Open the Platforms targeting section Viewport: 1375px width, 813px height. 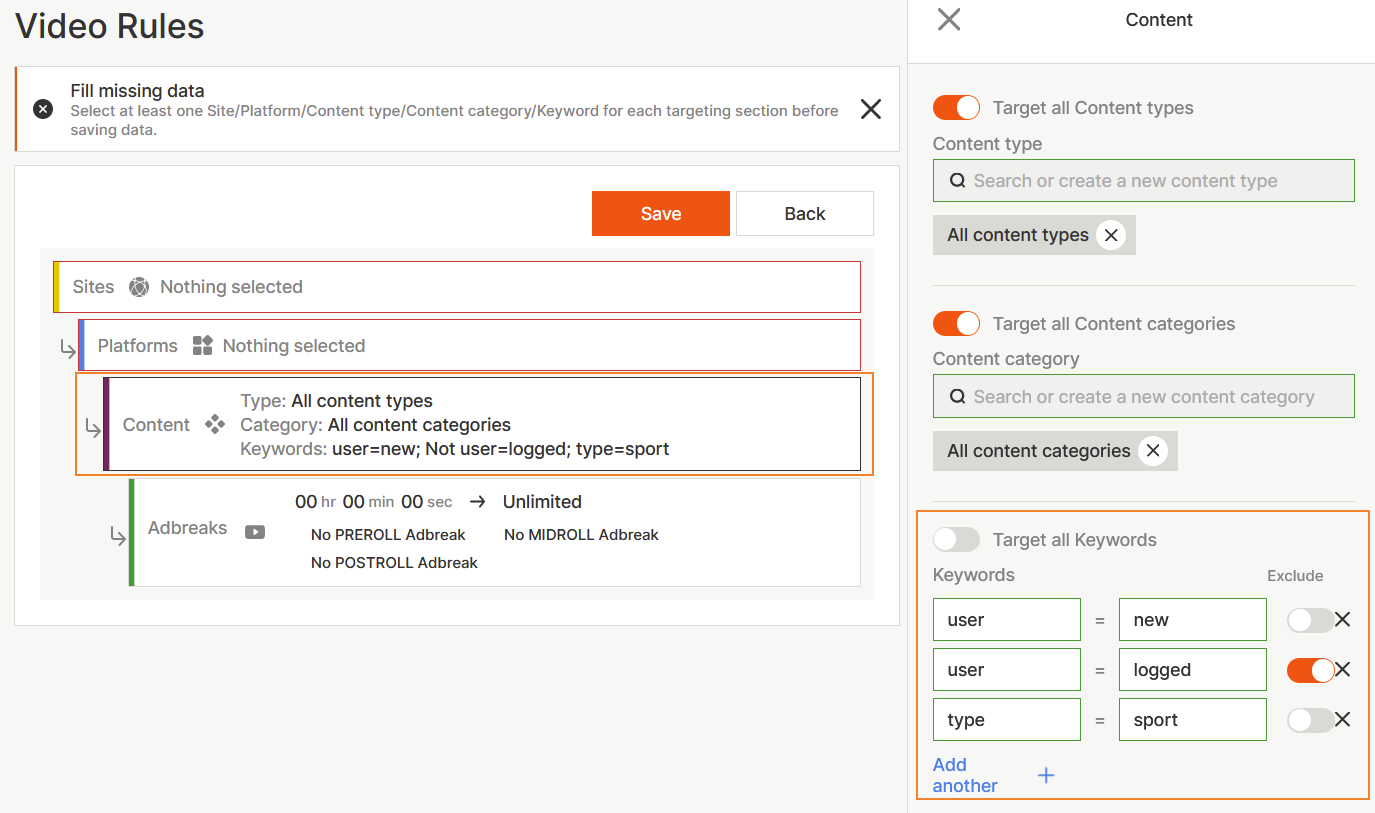(470, 346)
